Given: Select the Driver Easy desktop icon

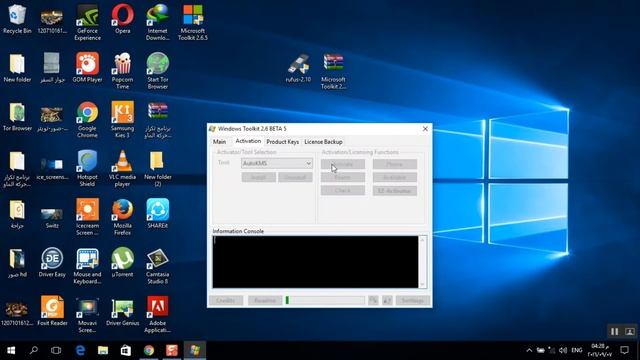Looking at the screenshot, I should pos(52,262).
